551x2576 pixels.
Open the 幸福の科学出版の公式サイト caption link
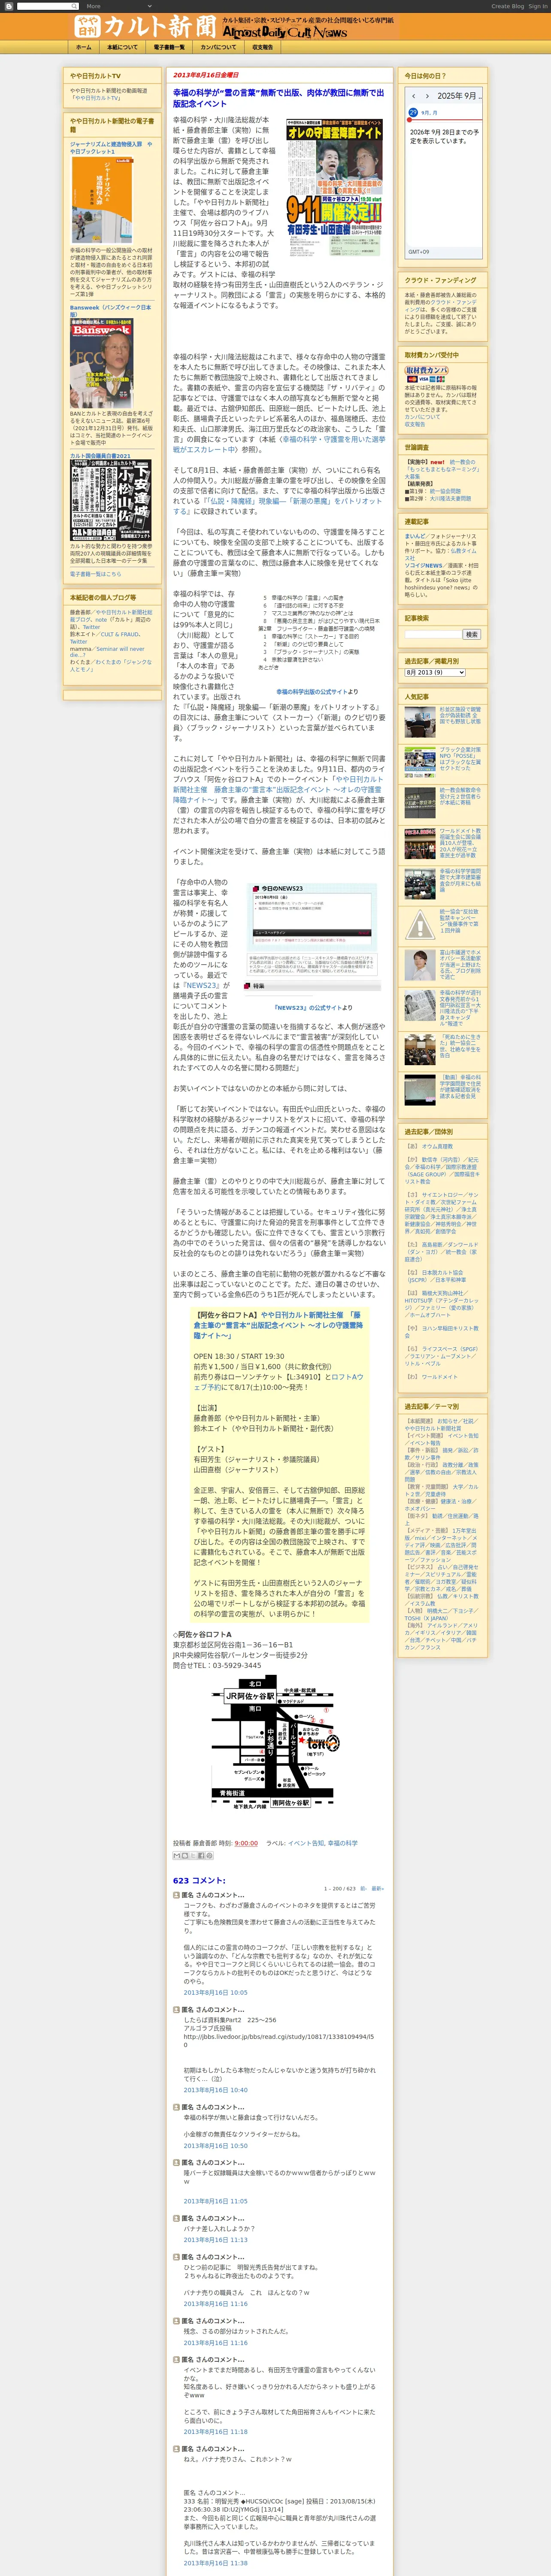tap(312, 692)
